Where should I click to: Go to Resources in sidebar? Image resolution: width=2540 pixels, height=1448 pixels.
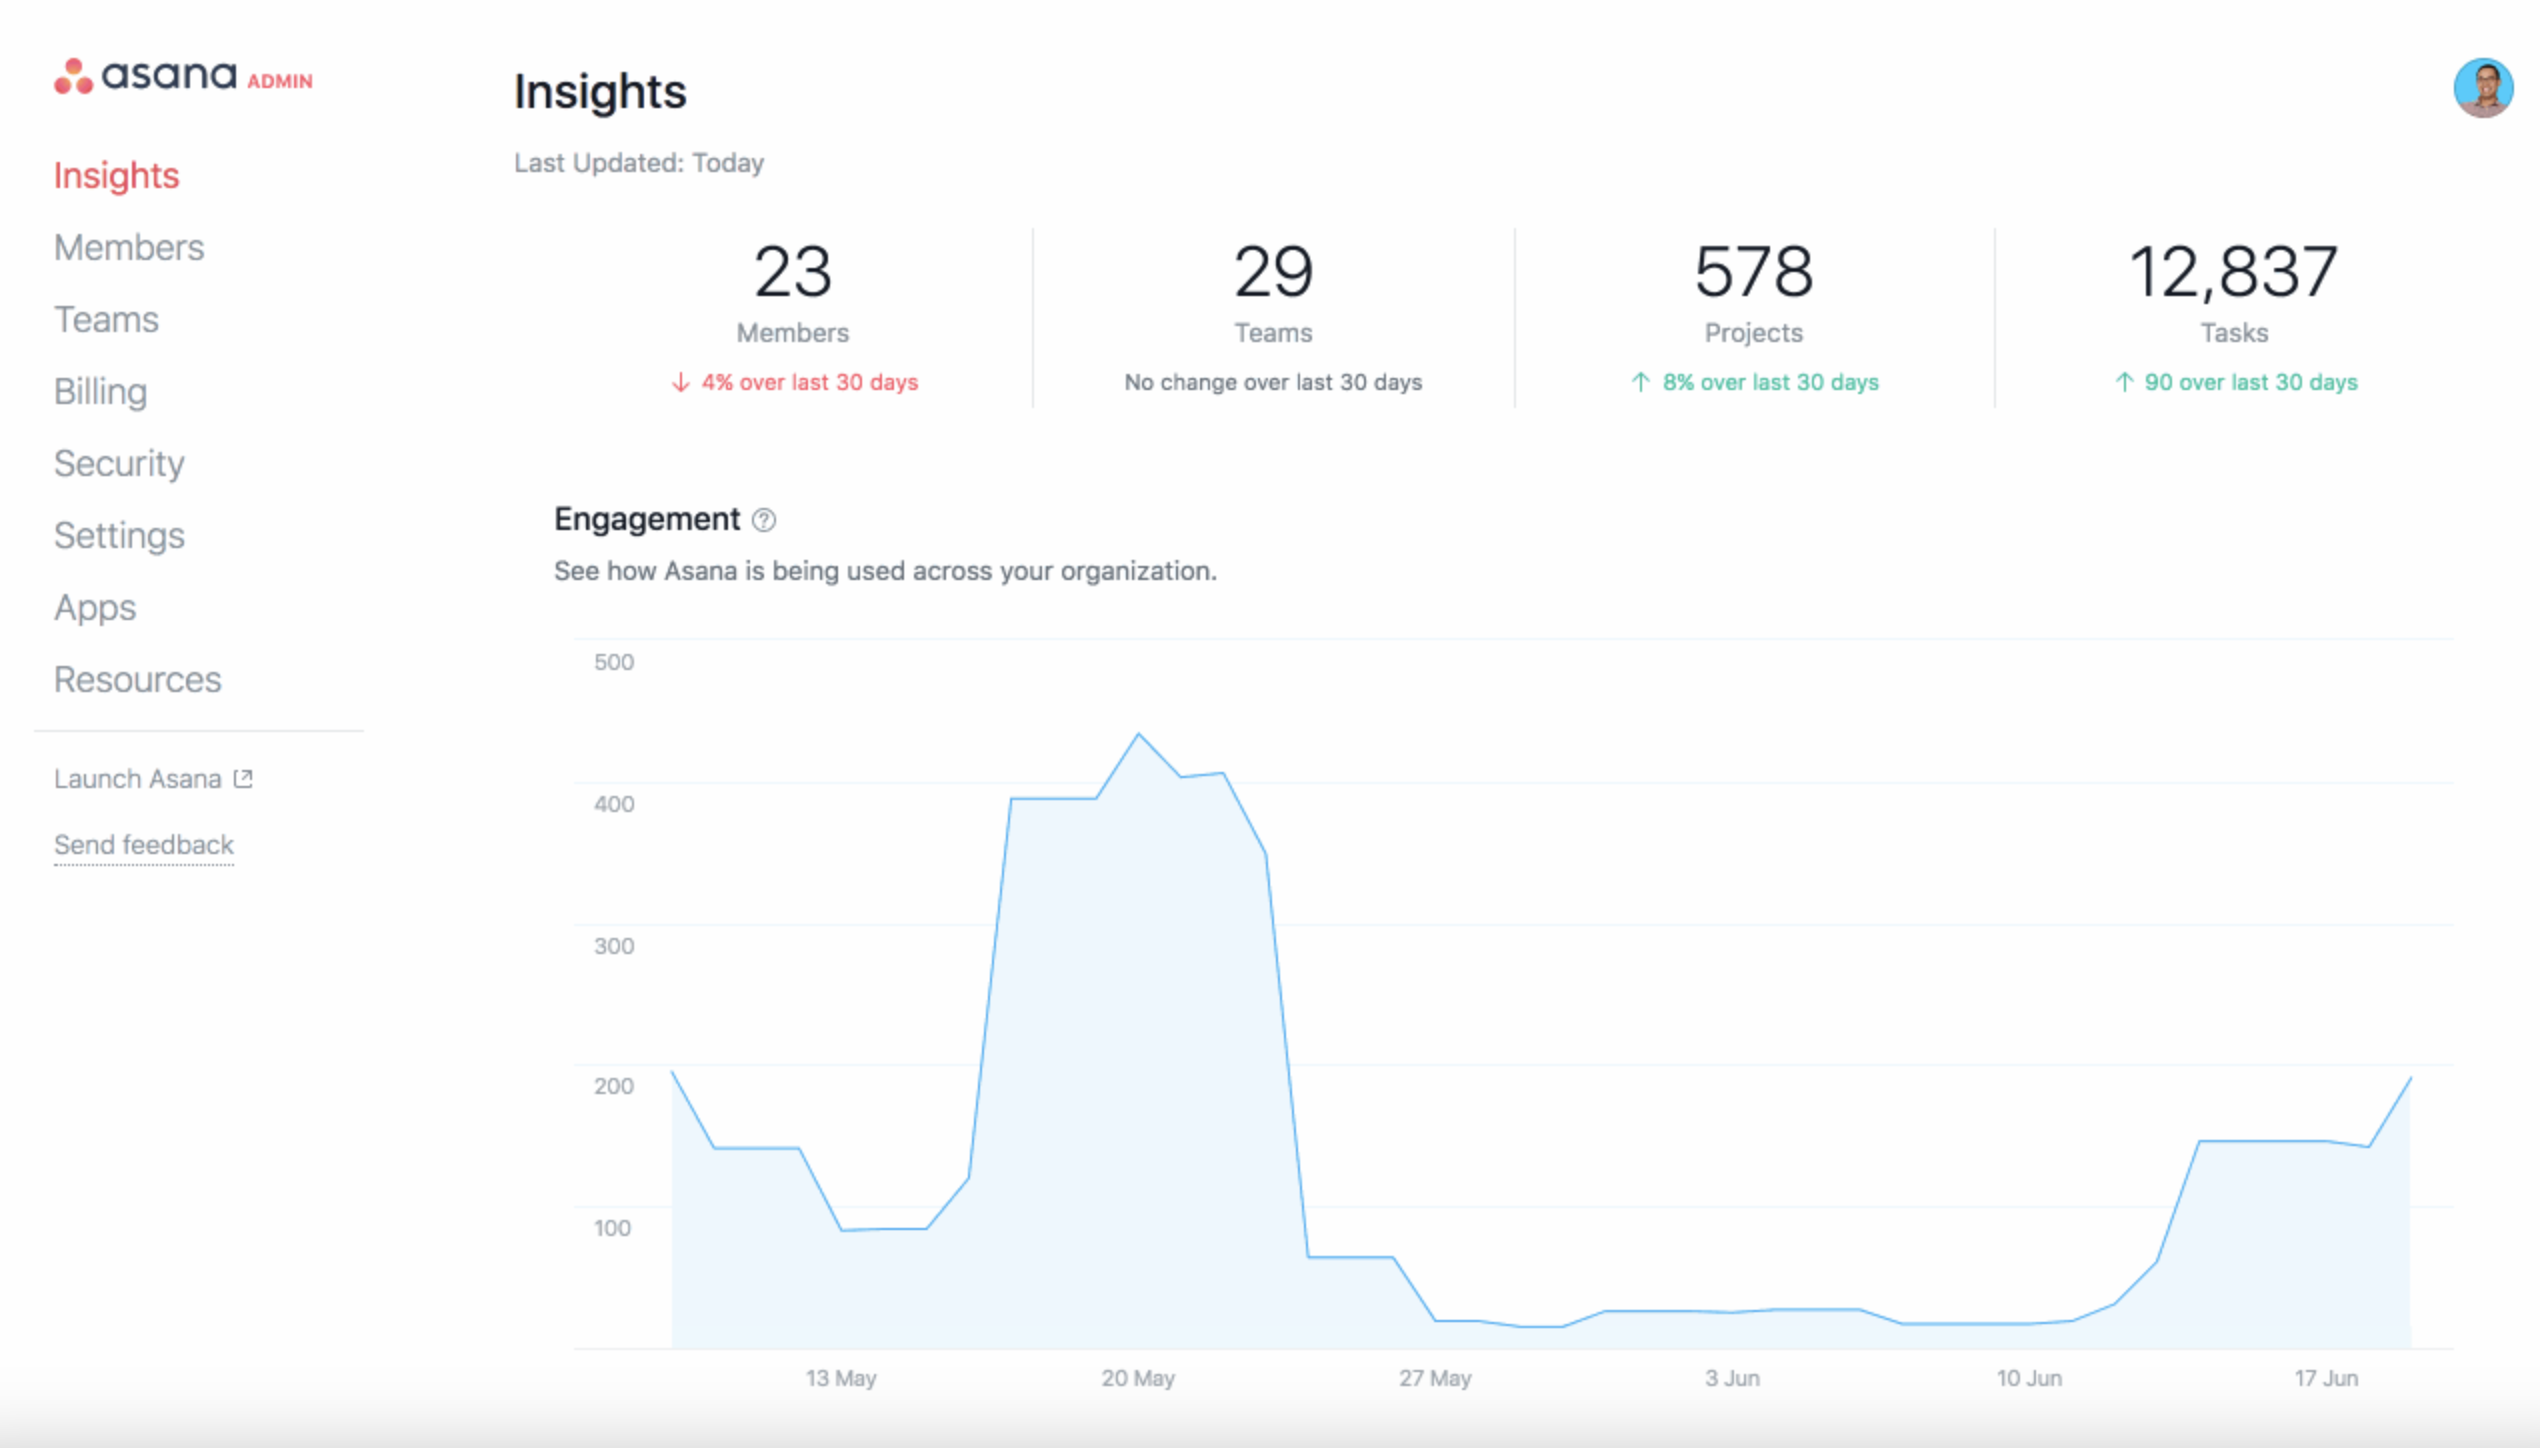click(137, 680)
